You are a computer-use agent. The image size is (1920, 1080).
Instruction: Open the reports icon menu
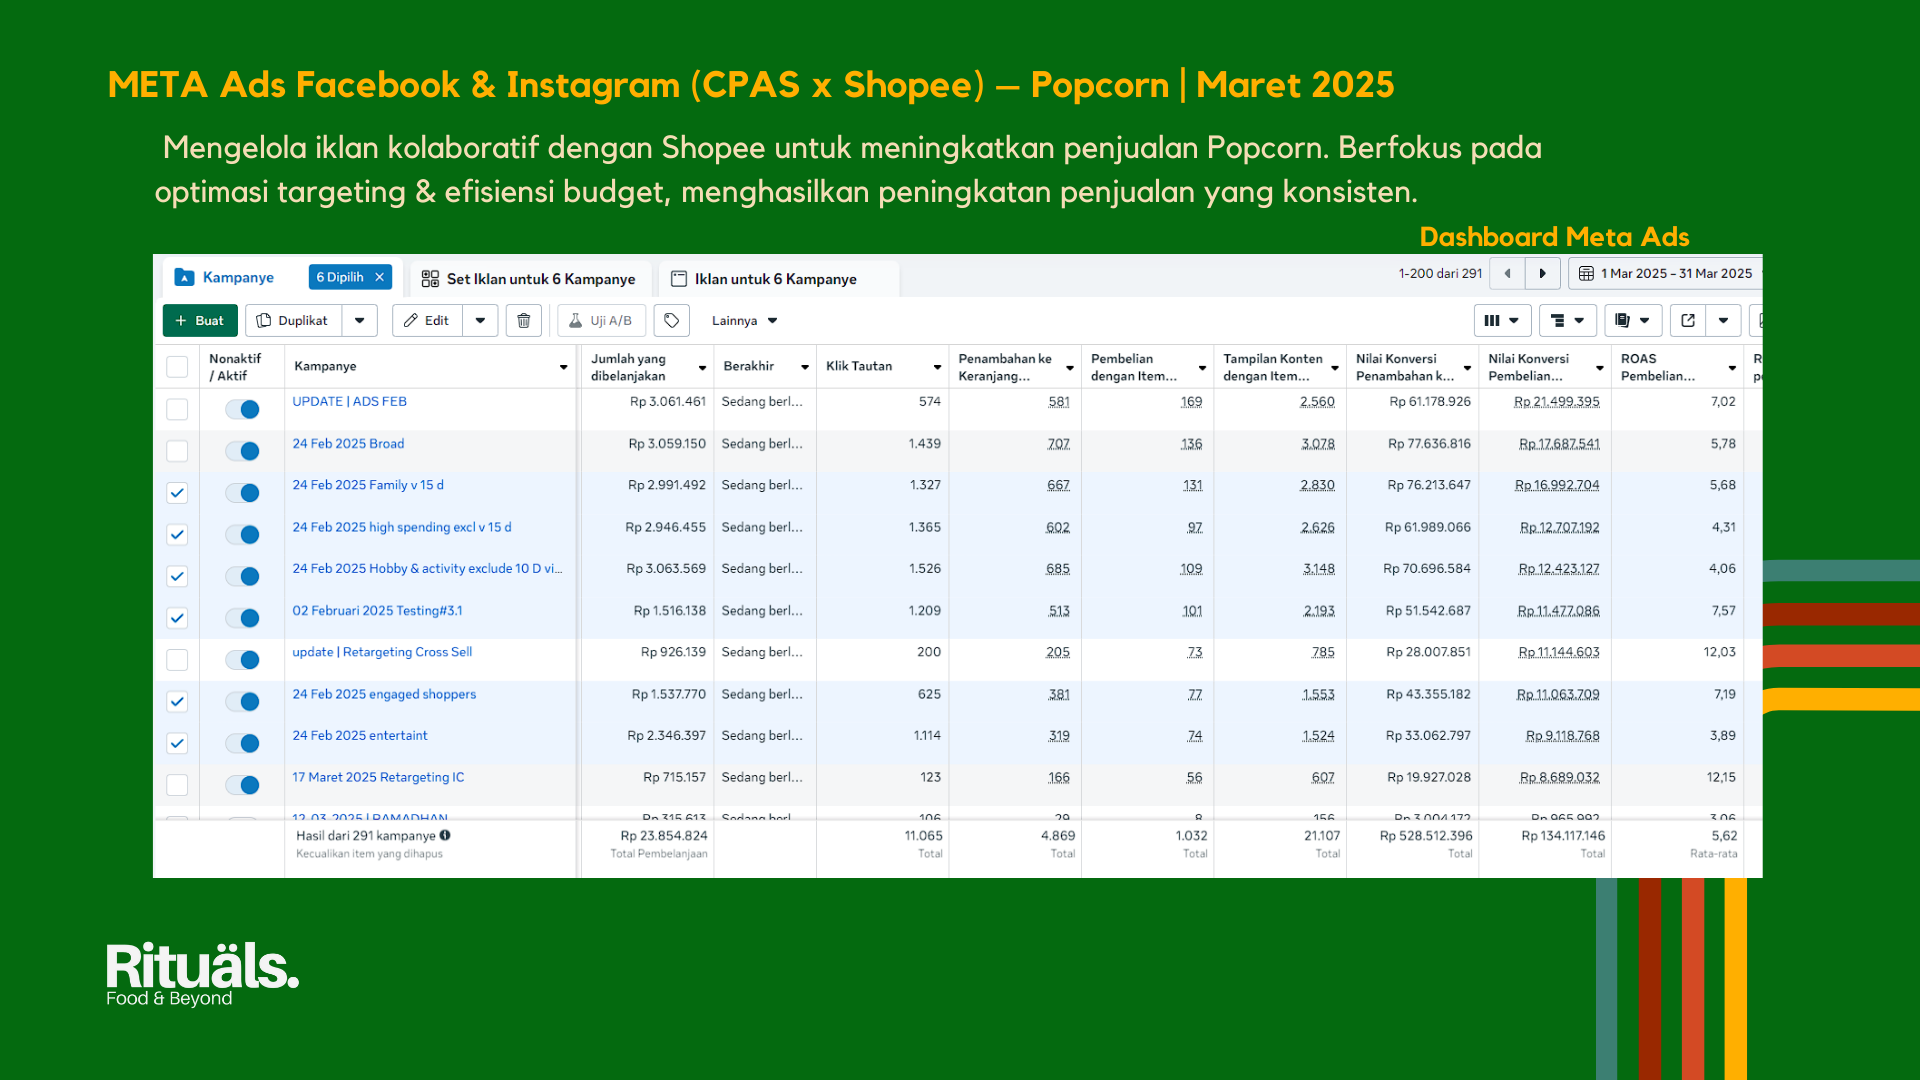(x=1632, y=321)
